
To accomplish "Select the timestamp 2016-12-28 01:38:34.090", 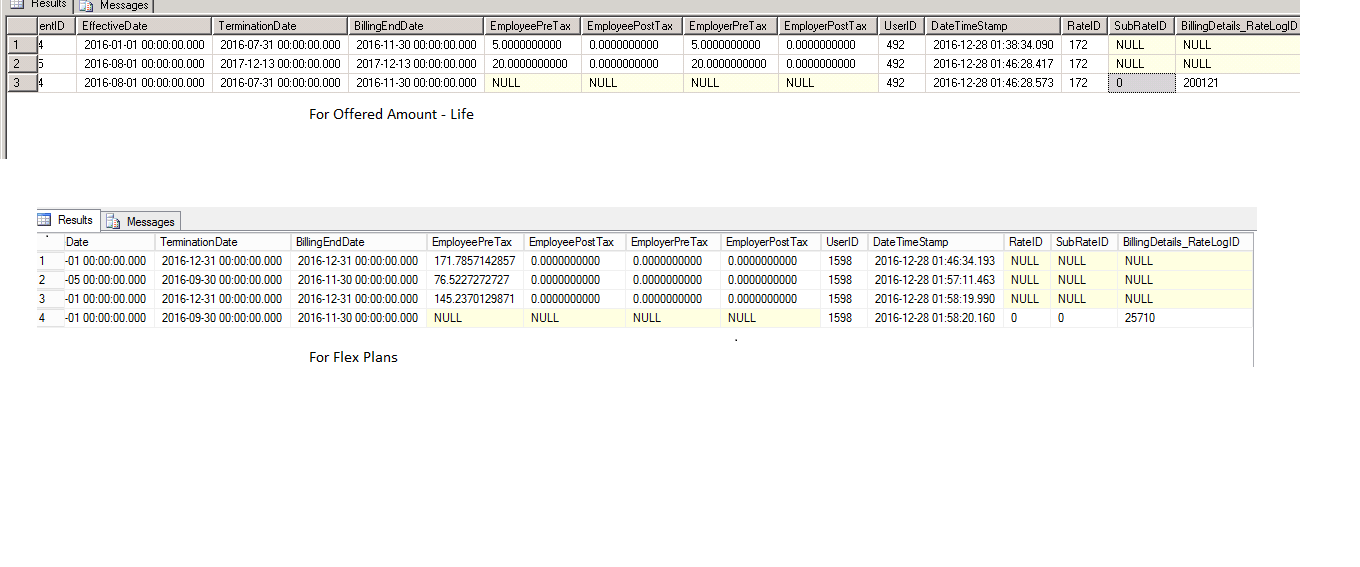I will click(x=992, y=45).
